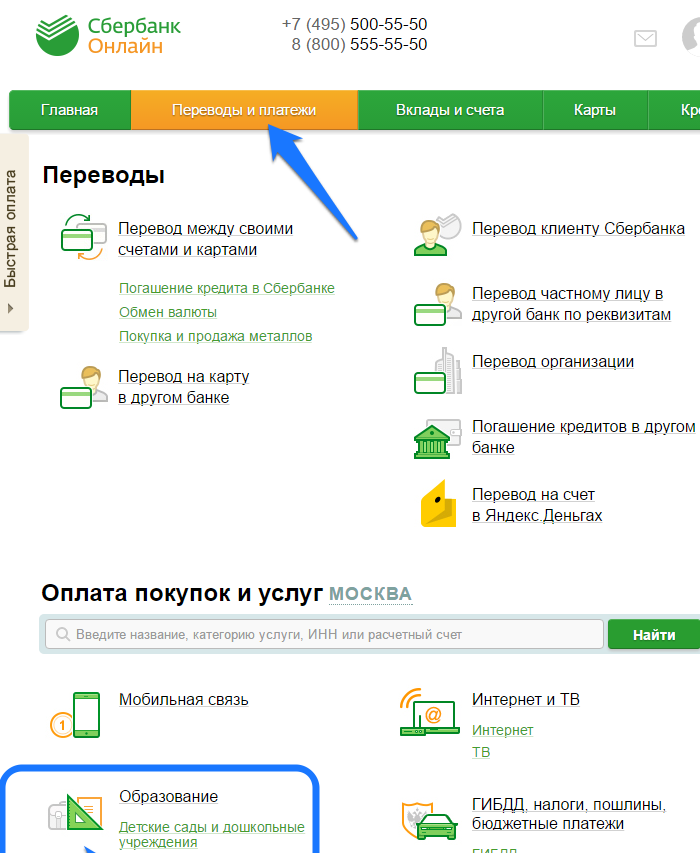
Task: Expand the Быстрая оплата side panel
Action: 14,232
